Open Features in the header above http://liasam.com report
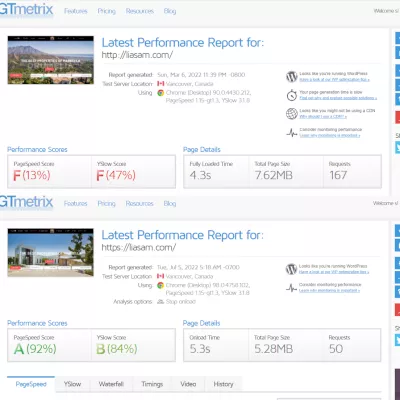The height and width of the screenshot is (400, 400). coord(76,11)
